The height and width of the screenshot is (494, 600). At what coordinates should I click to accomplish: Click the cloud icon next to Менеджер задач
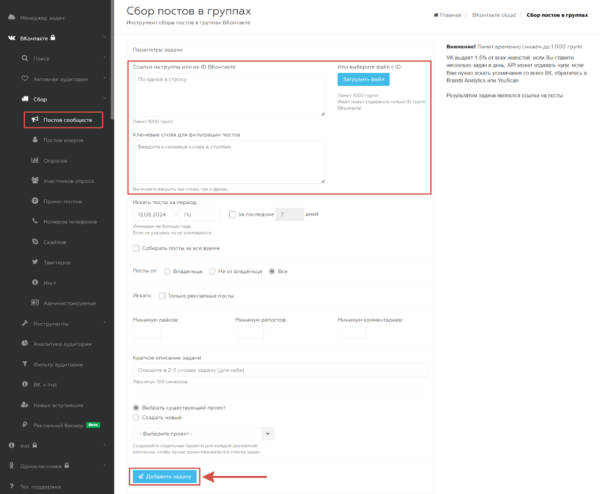(x=11, y=17)
